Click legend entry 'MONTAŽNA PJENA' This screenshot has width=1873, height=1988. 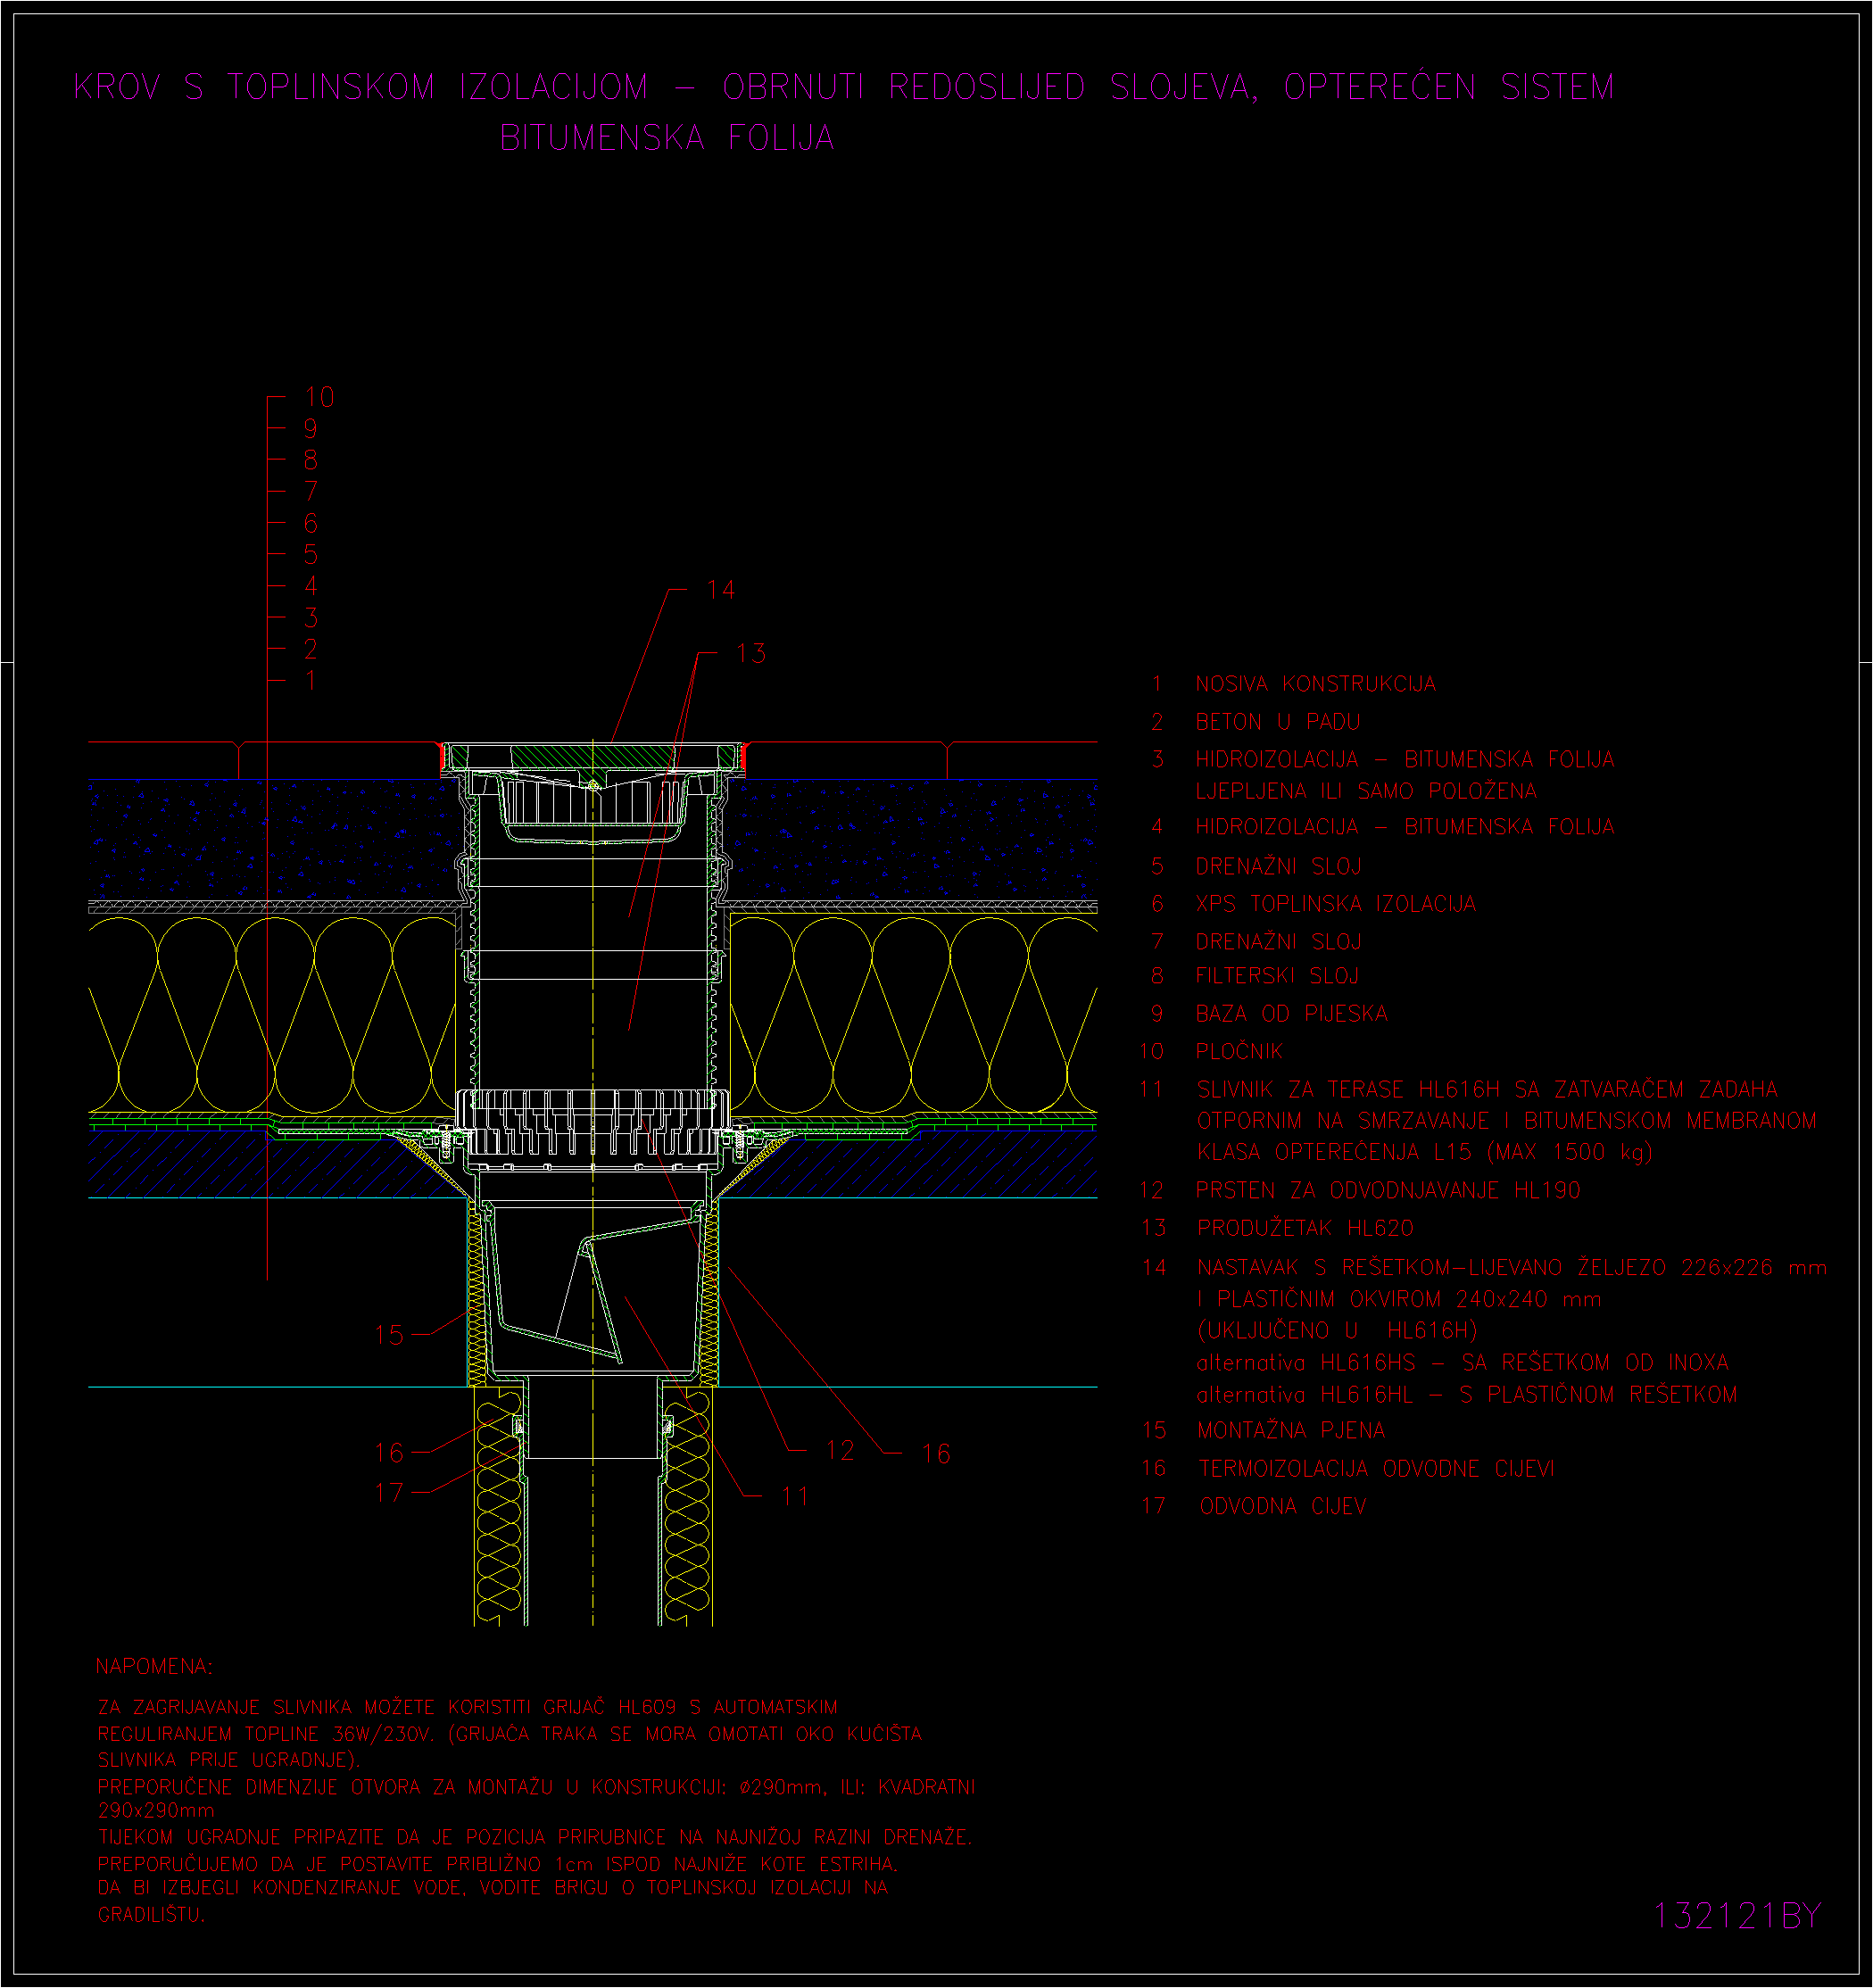[1290, 1431]
